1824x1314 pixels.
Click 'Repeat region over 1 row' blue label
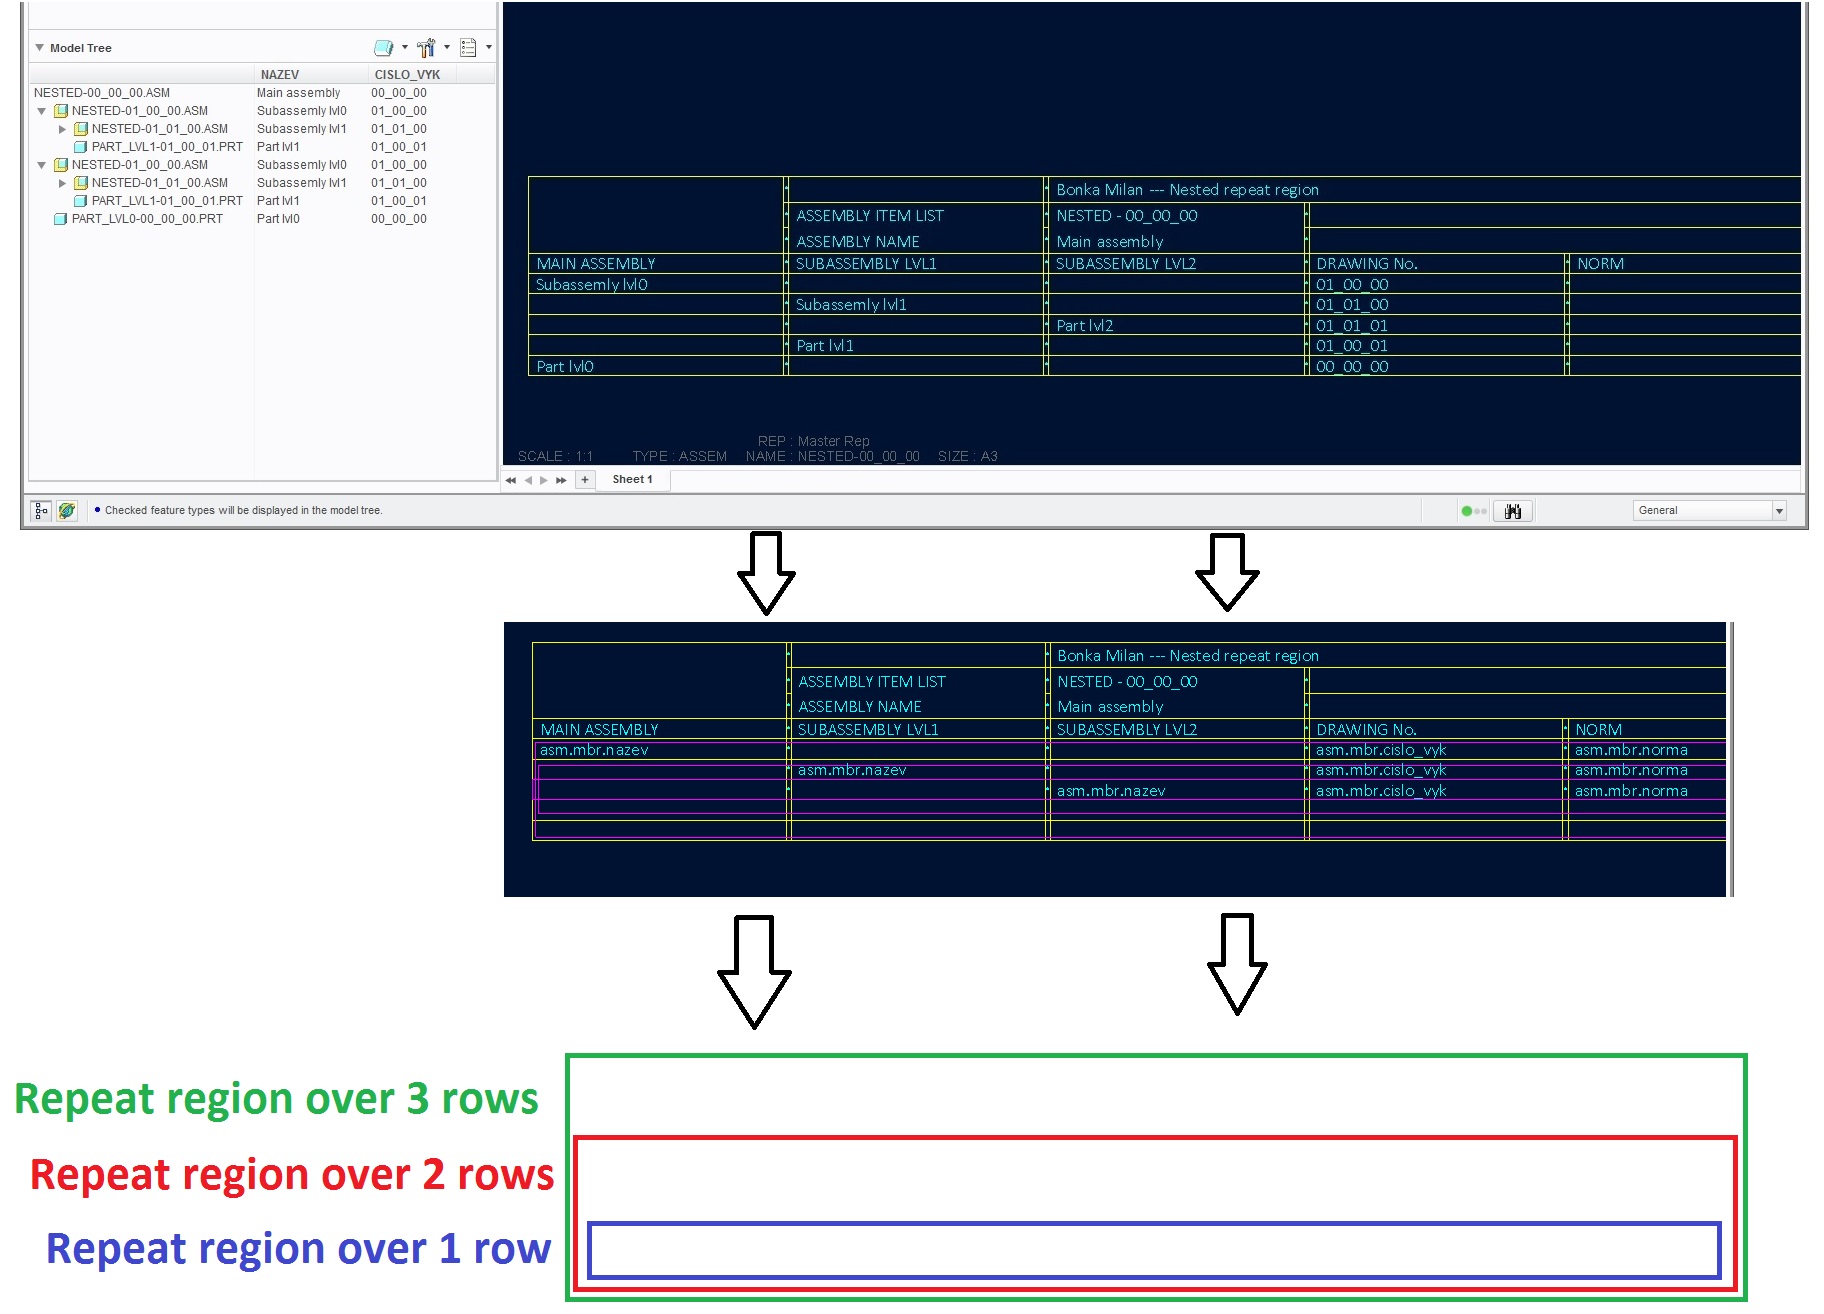click(x=298, y=1249)
